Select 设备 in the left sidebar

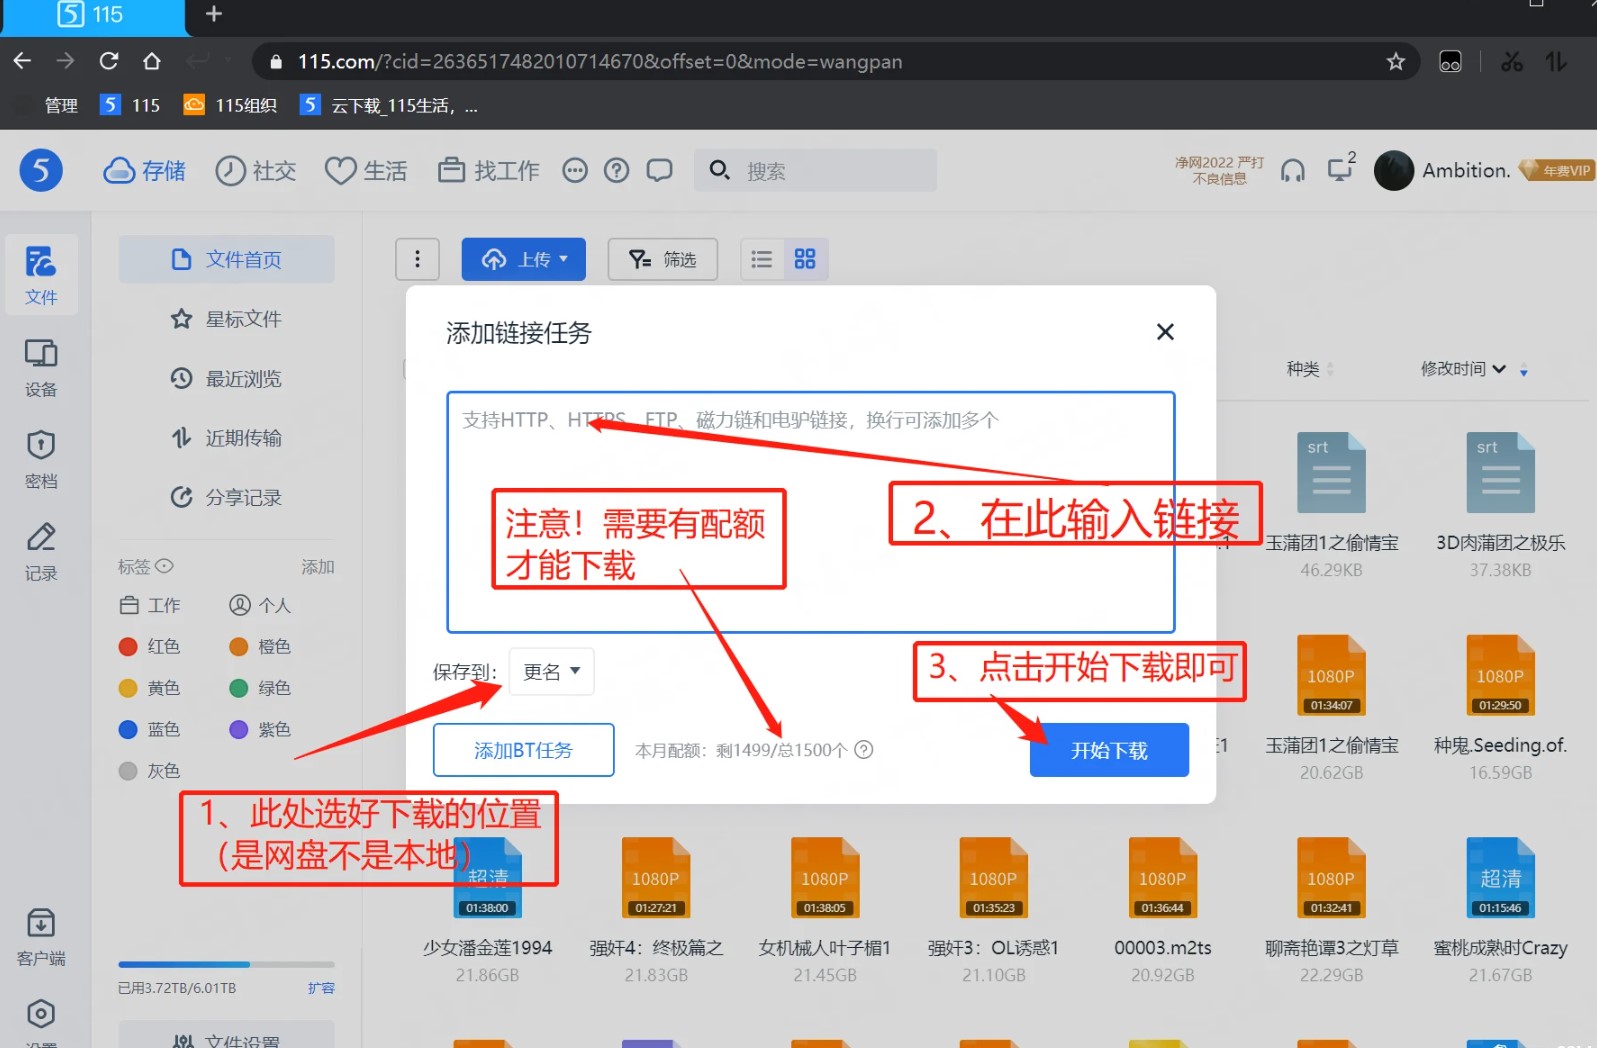[x=41, y=368]
